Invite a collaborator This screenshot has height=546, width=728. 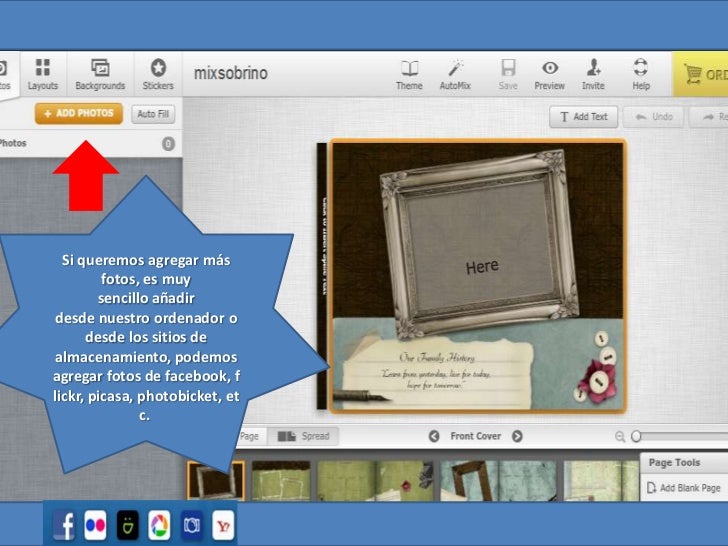tap(593, 74)
